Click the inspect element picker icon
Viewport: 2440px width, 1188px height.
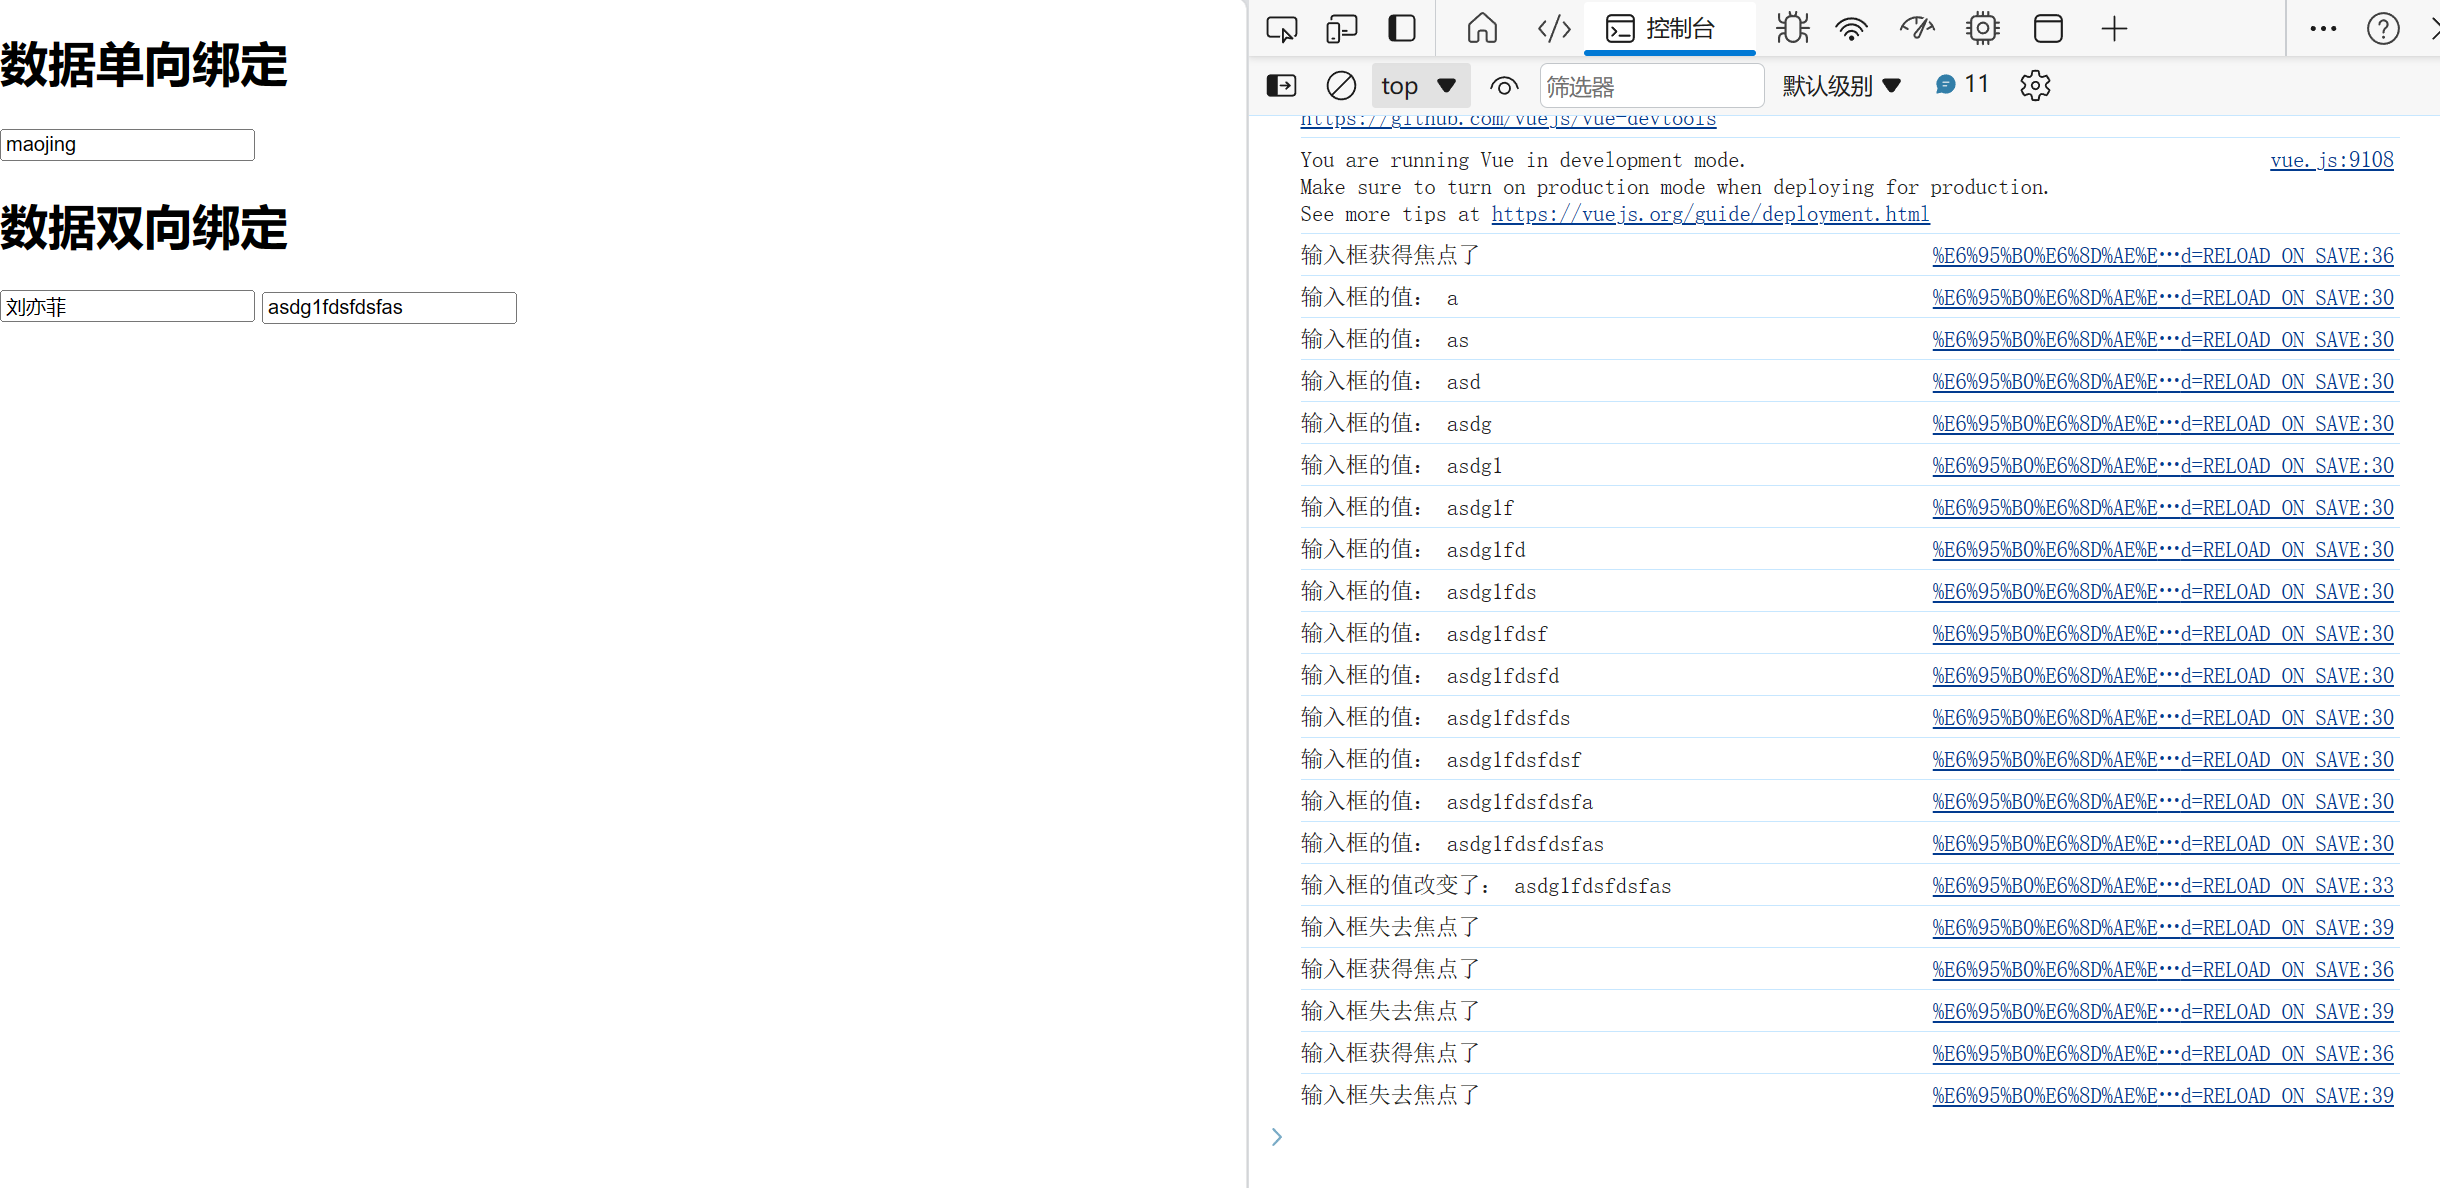pos(1281,29)
